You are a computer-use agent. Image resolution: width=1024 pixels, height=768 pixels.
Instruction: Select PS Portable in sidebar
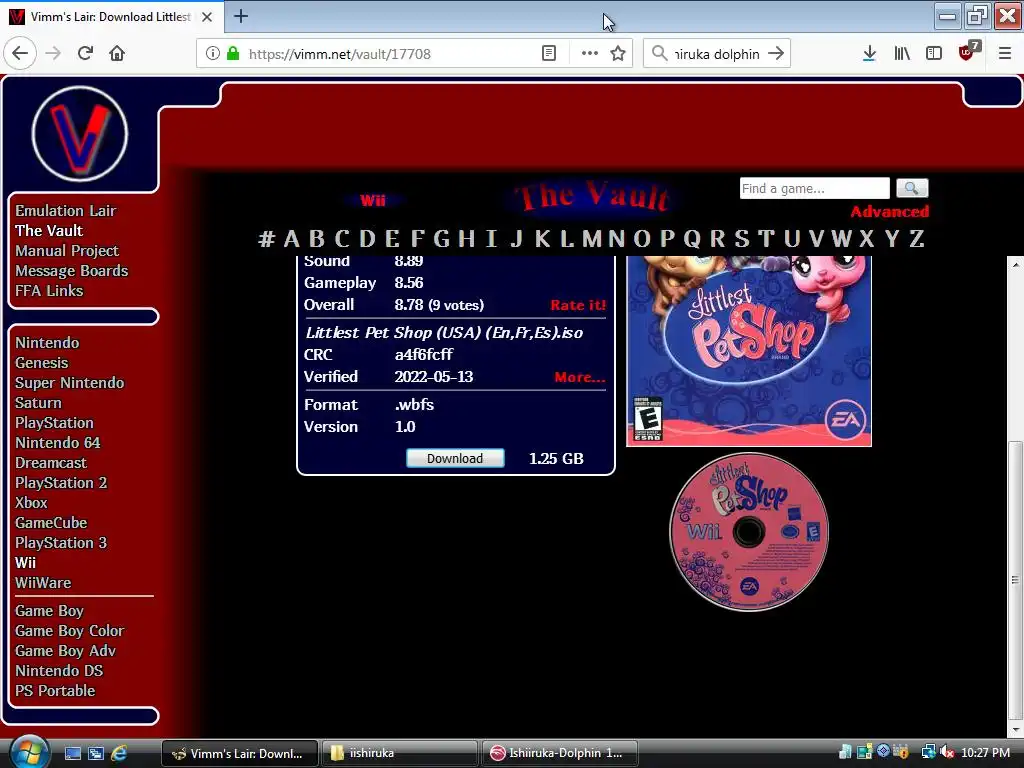(55, 691)
